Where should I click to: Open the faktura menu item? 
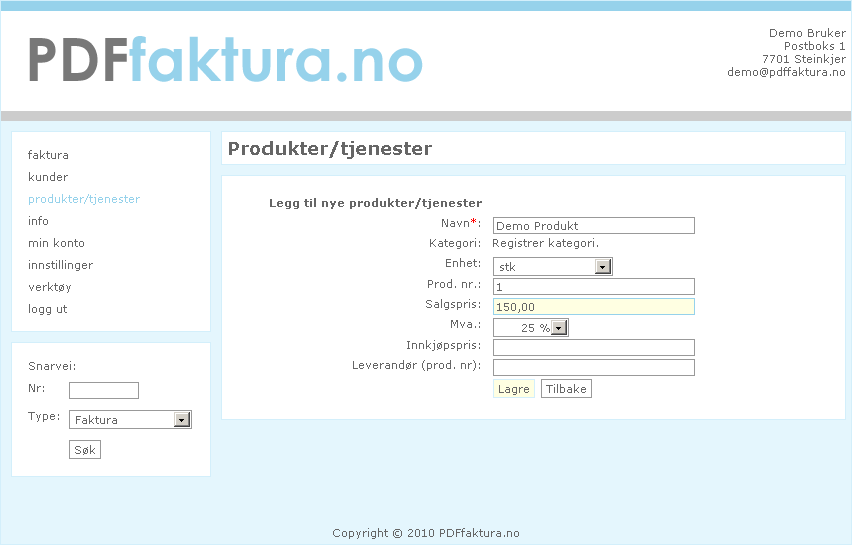tap(48, 155)
